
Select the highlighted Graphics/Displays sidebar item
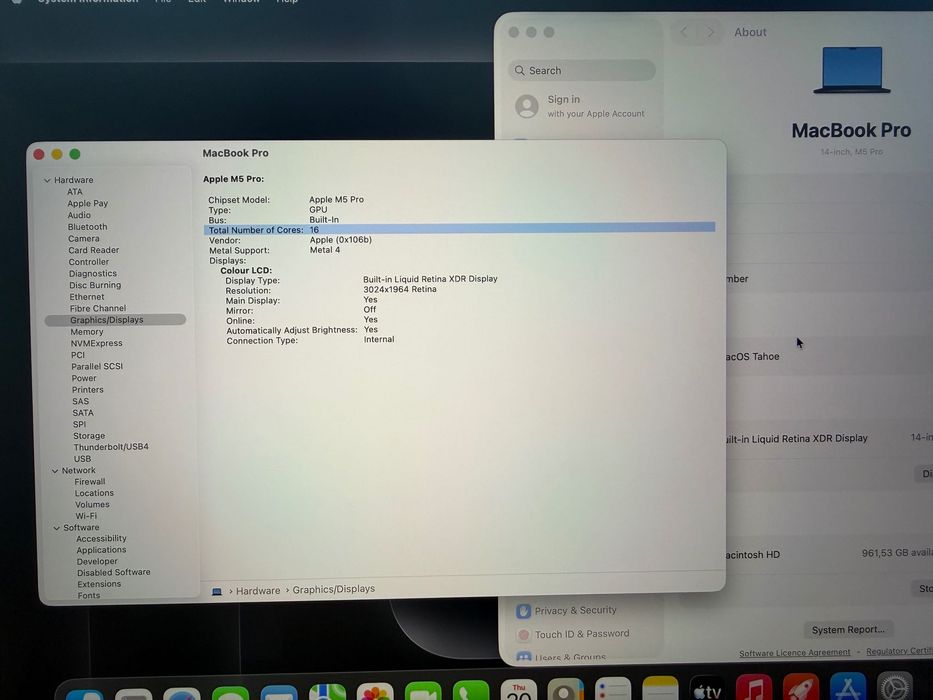coord(115,320)
